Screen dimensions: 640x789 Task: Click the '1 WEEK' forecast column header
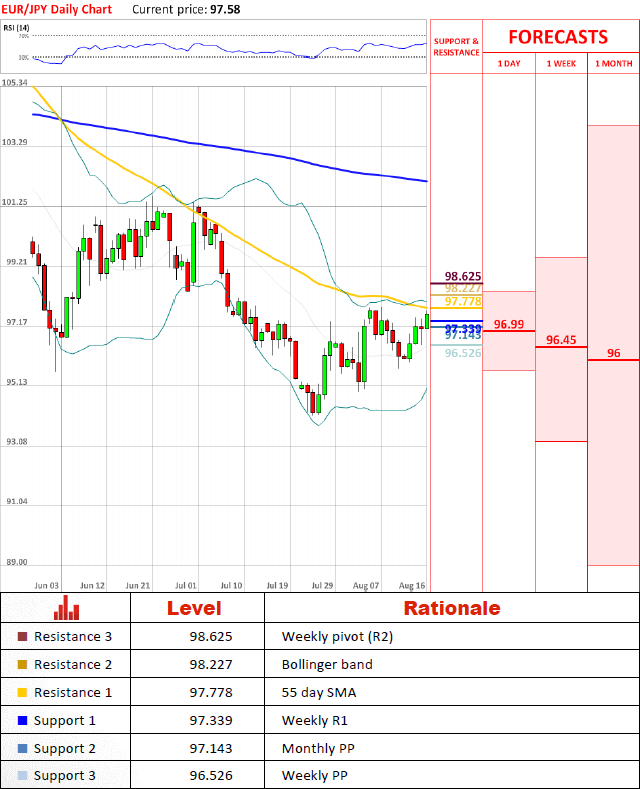click(x=561, y=63)
